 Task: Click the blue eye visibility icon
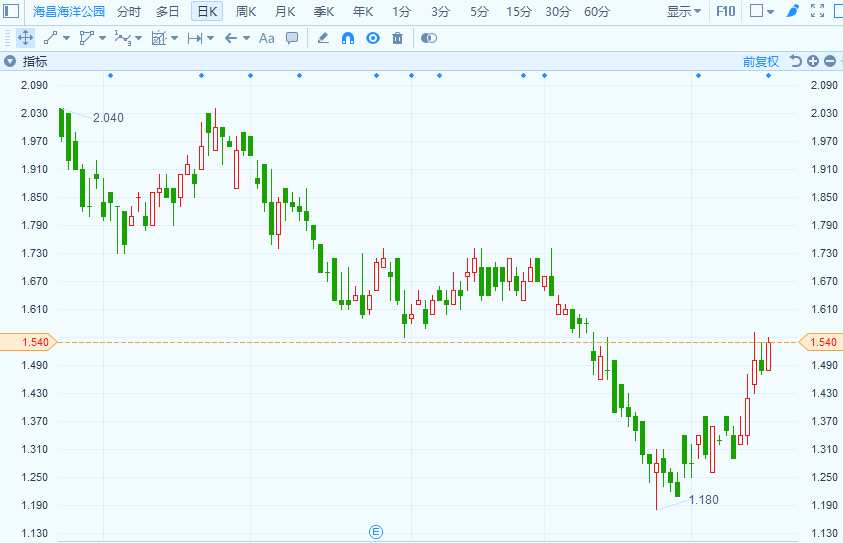pos(373,38)
